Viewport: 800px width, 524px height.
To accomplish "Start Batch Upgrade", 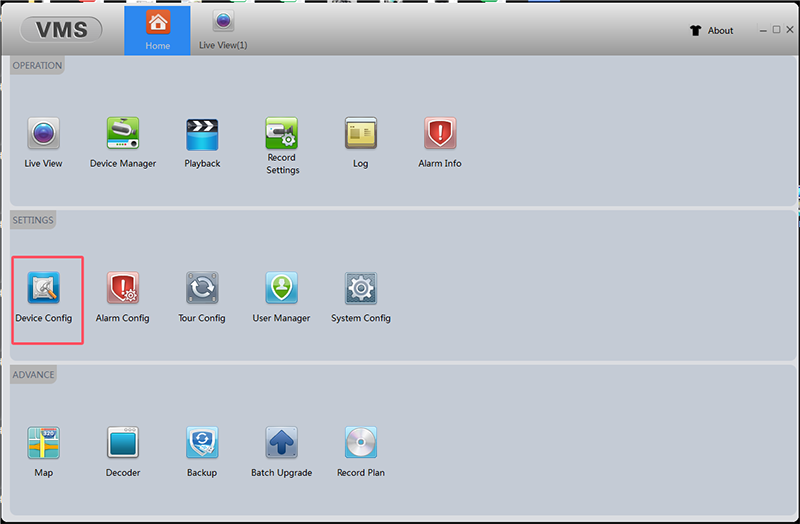I will click(x=282, y=443).
